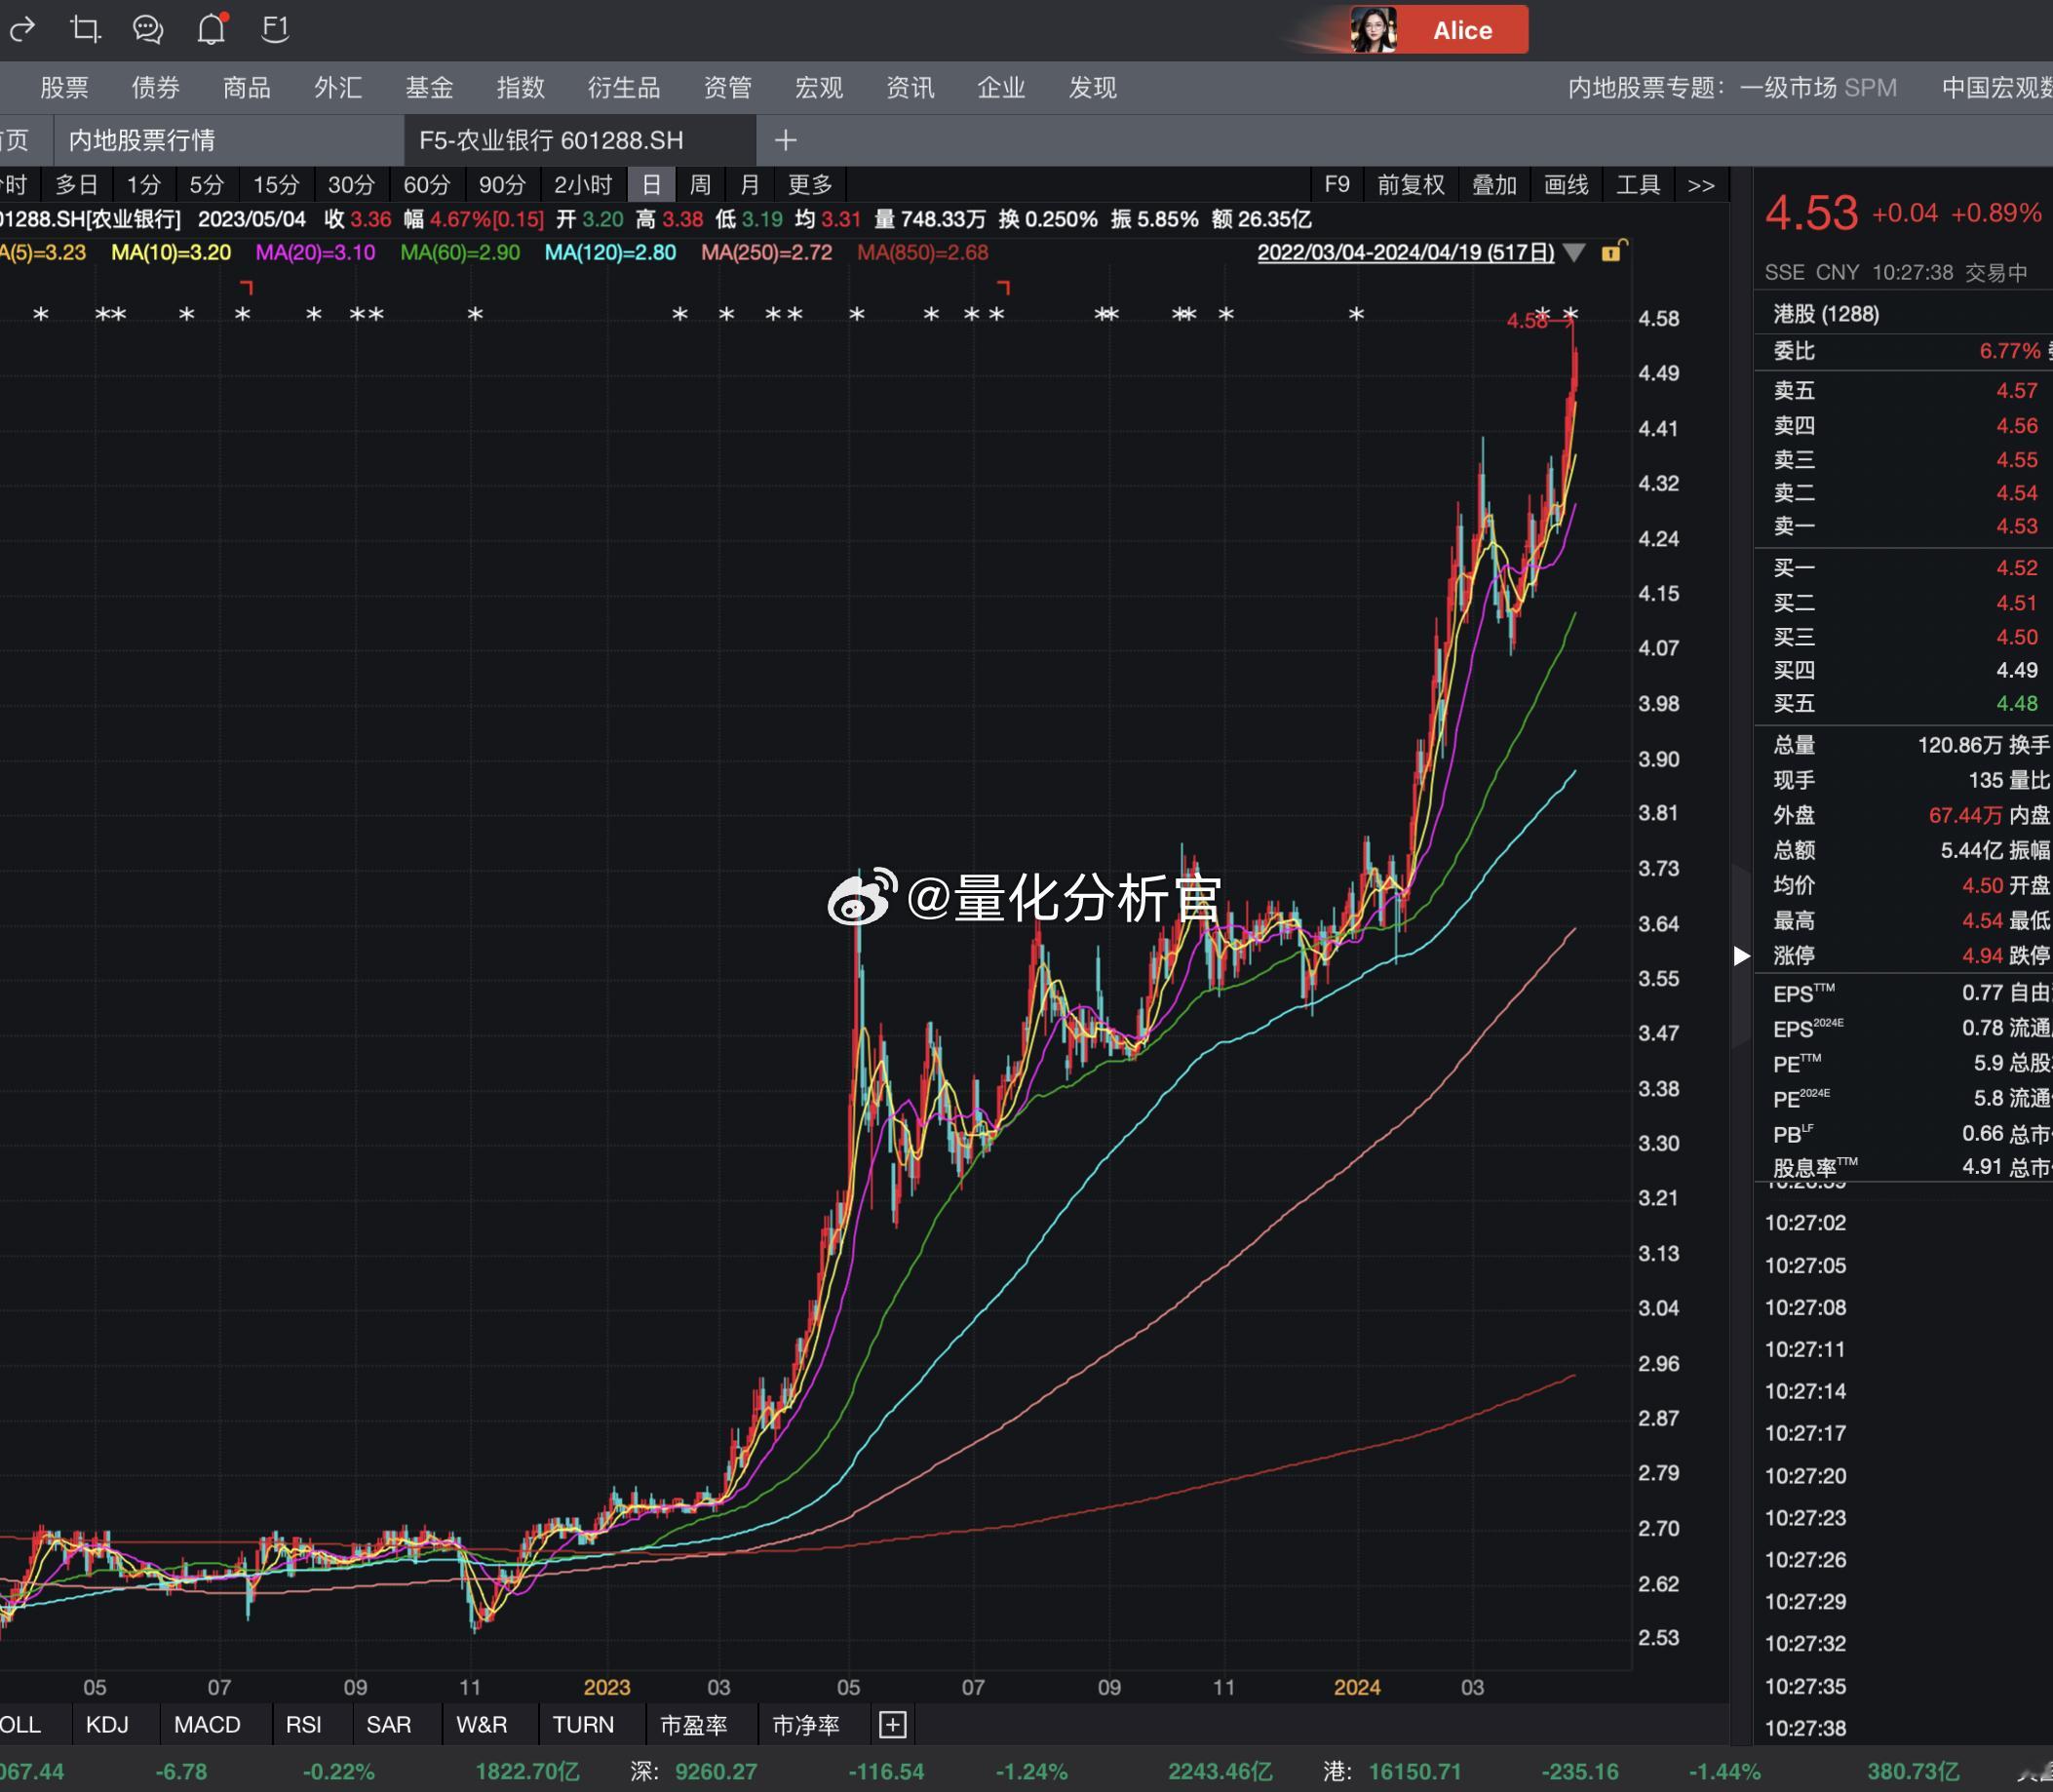Click F9 deep info button
The width and height of the screenshot is (2053, 1792).
(1337, 185)
